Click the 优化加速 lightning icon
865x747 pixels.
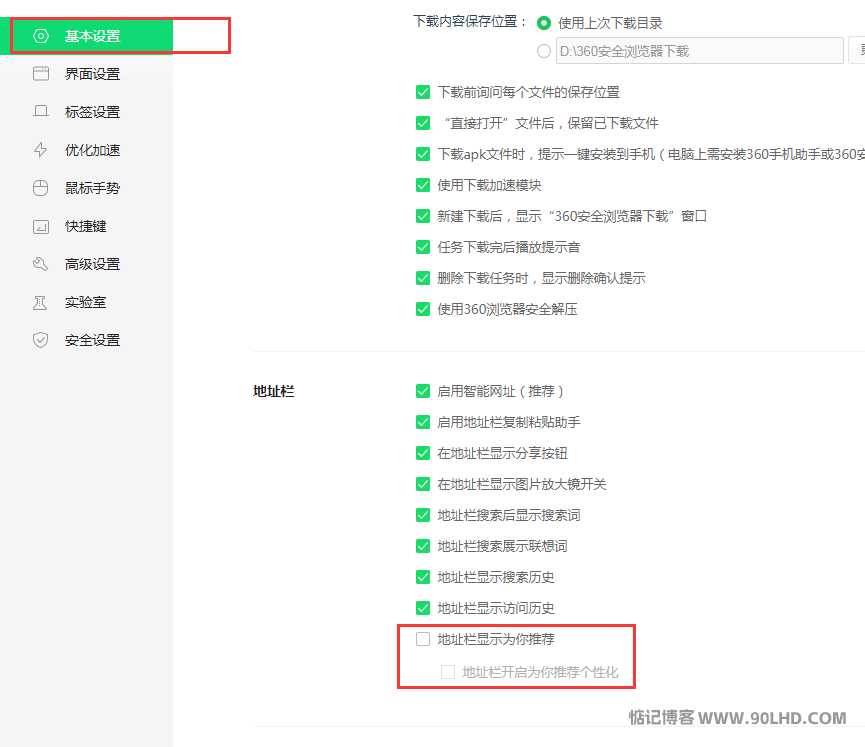(41, 150)
